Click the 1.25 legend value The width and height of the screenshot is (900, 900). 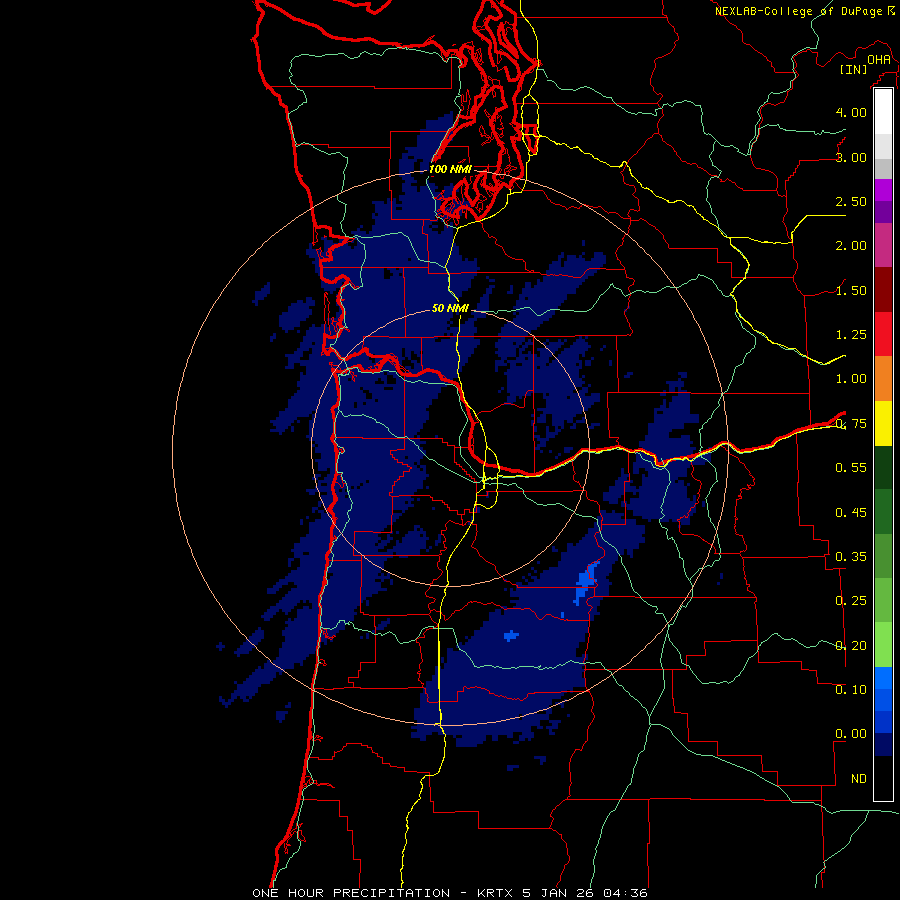click(851, 335)
